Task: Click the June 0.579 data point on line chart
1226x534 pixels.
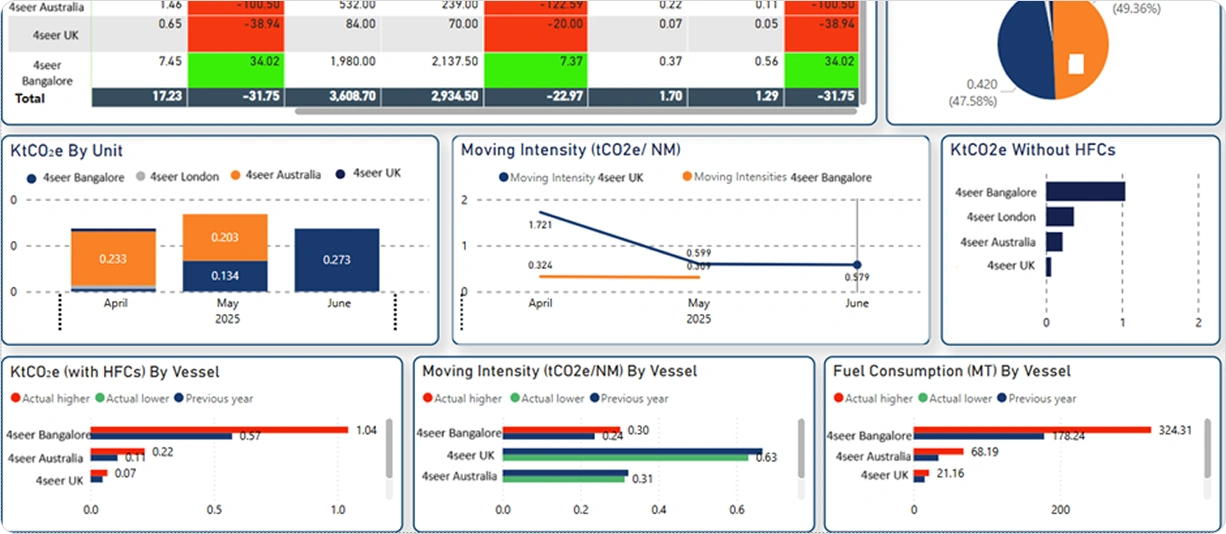Action: click(857, 264)
